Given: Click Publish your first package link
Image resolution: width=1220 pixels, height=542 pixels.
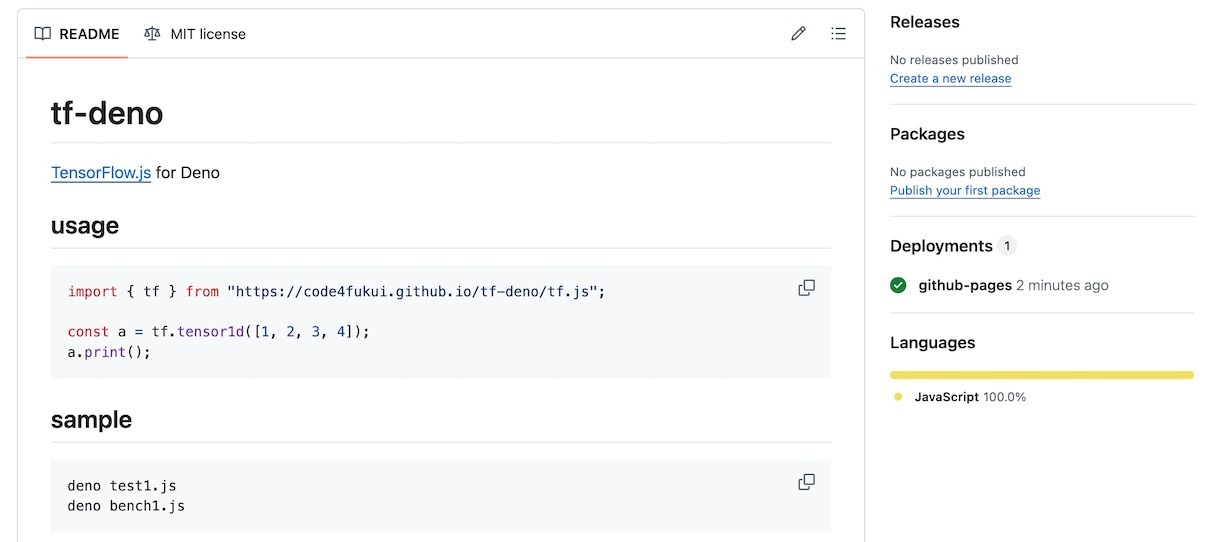Looking at the screenshot, I should [x=965, y=191].
